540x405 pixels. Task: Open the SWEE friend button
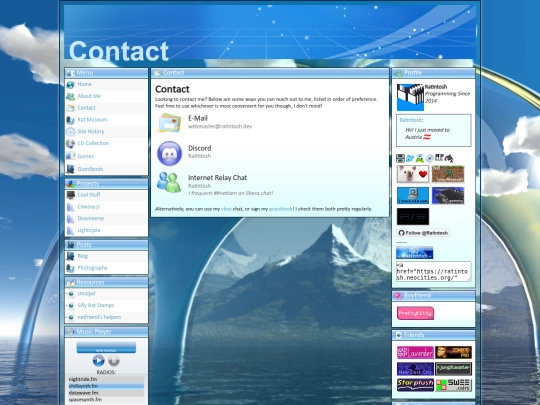tap(453, 385)
